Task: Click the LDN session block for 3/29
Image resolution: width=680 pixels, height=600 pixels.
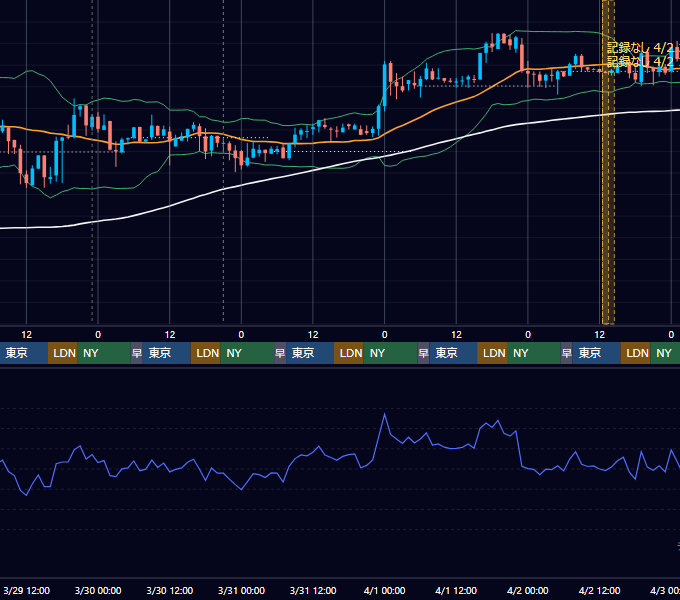Action: (x=62, y=353)
